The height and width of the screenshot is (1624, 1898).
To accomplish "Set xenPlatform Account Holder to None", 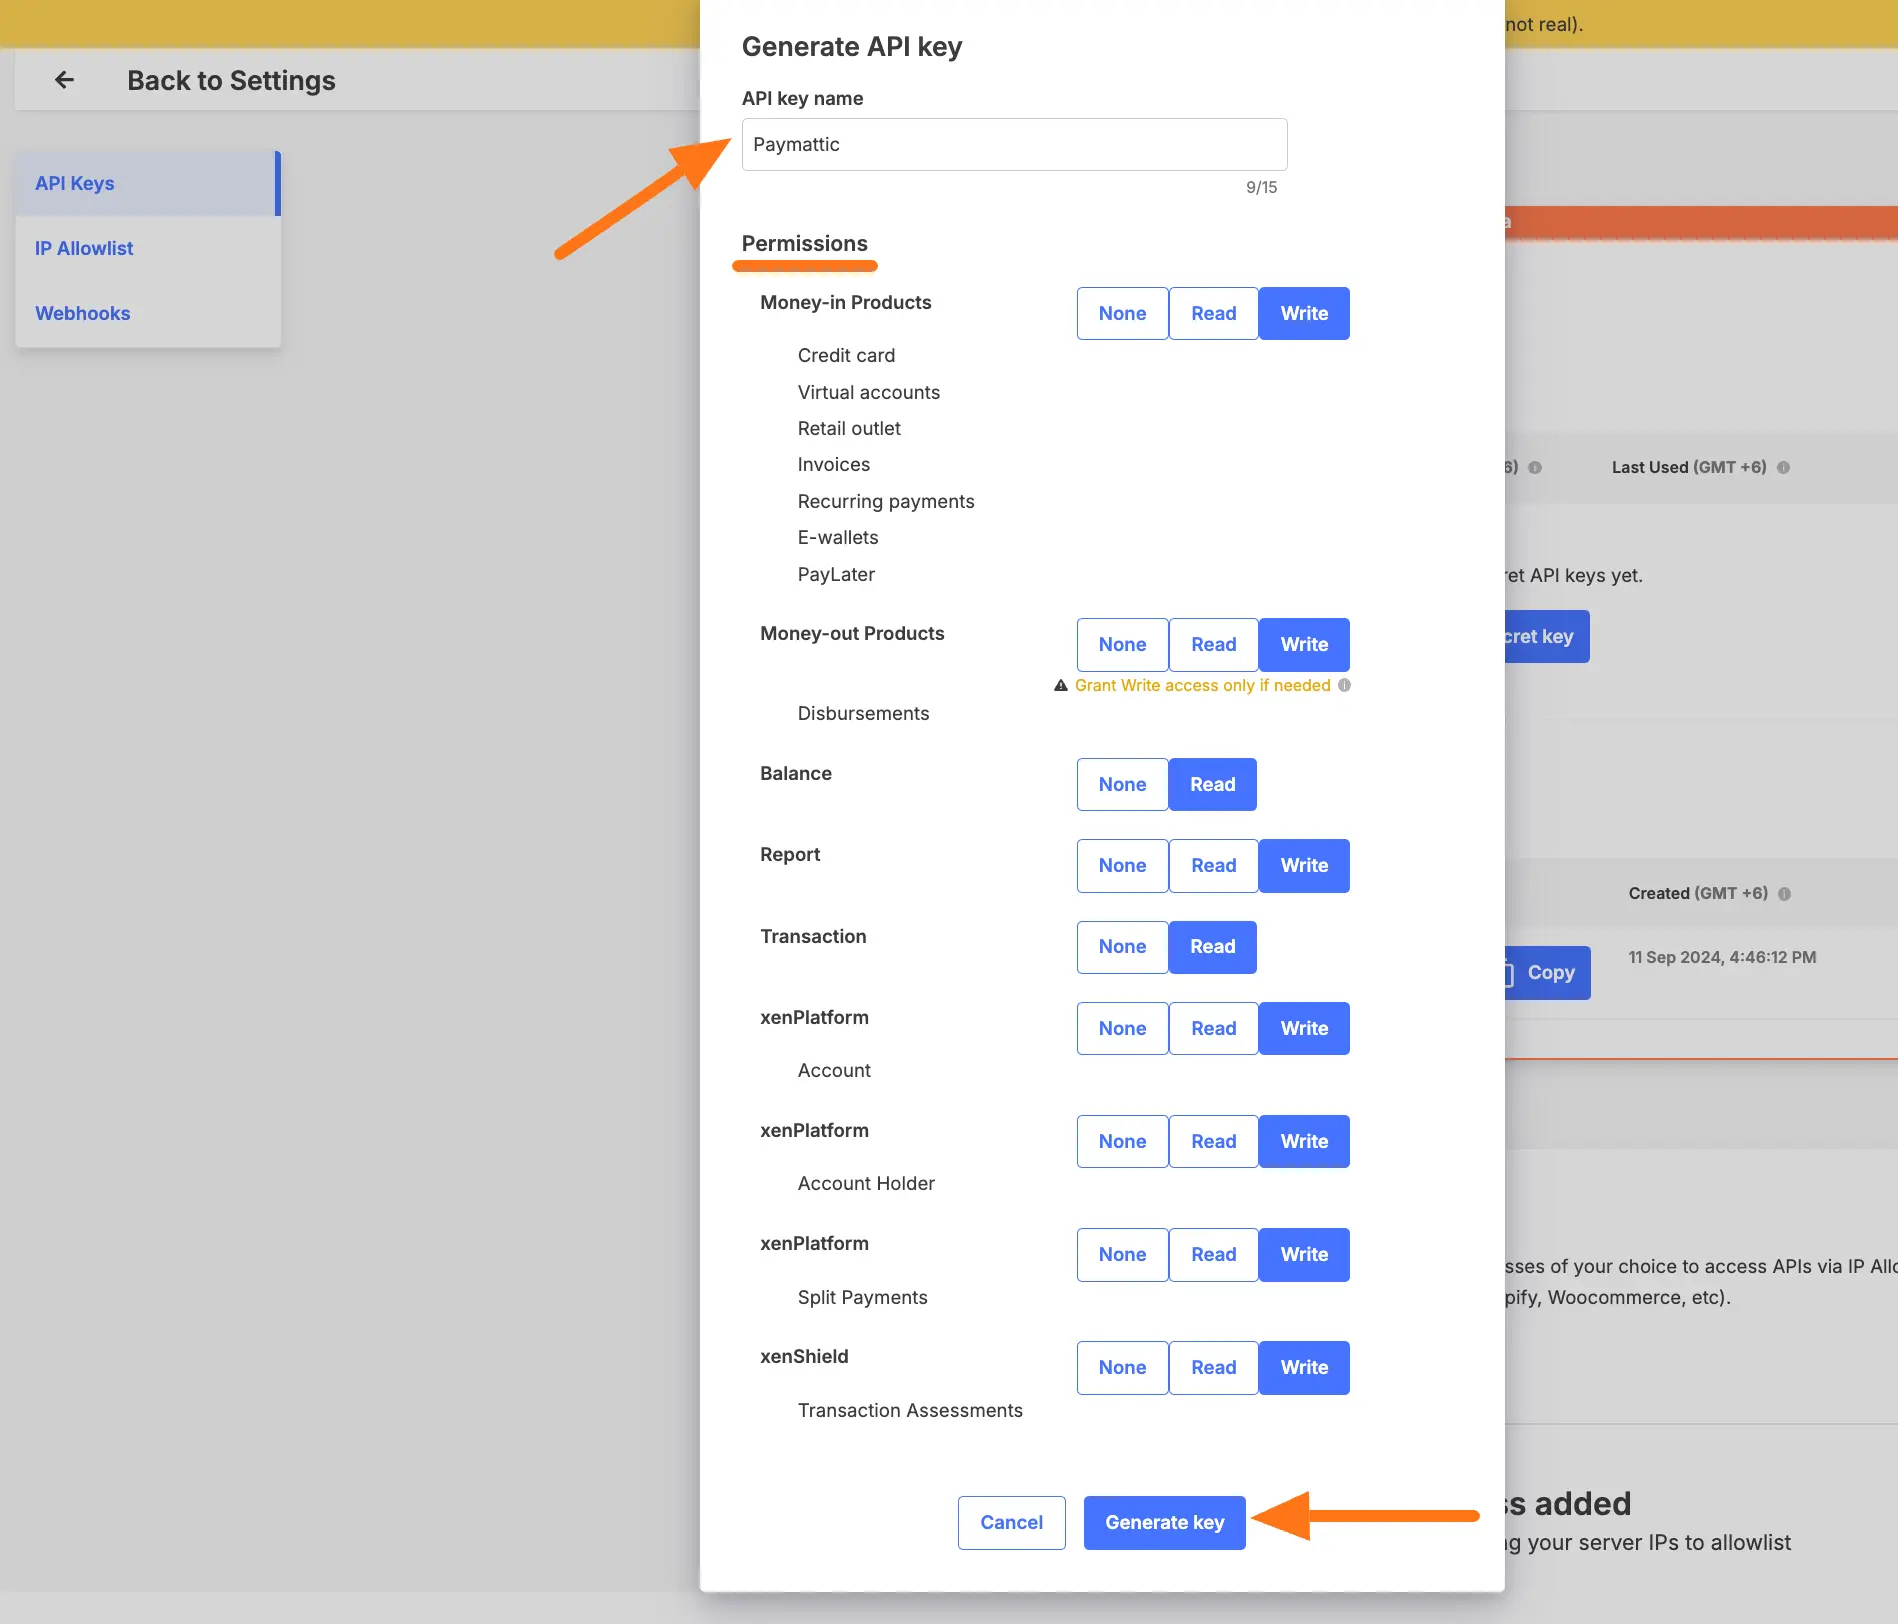I will (x=1122, y=1141).
